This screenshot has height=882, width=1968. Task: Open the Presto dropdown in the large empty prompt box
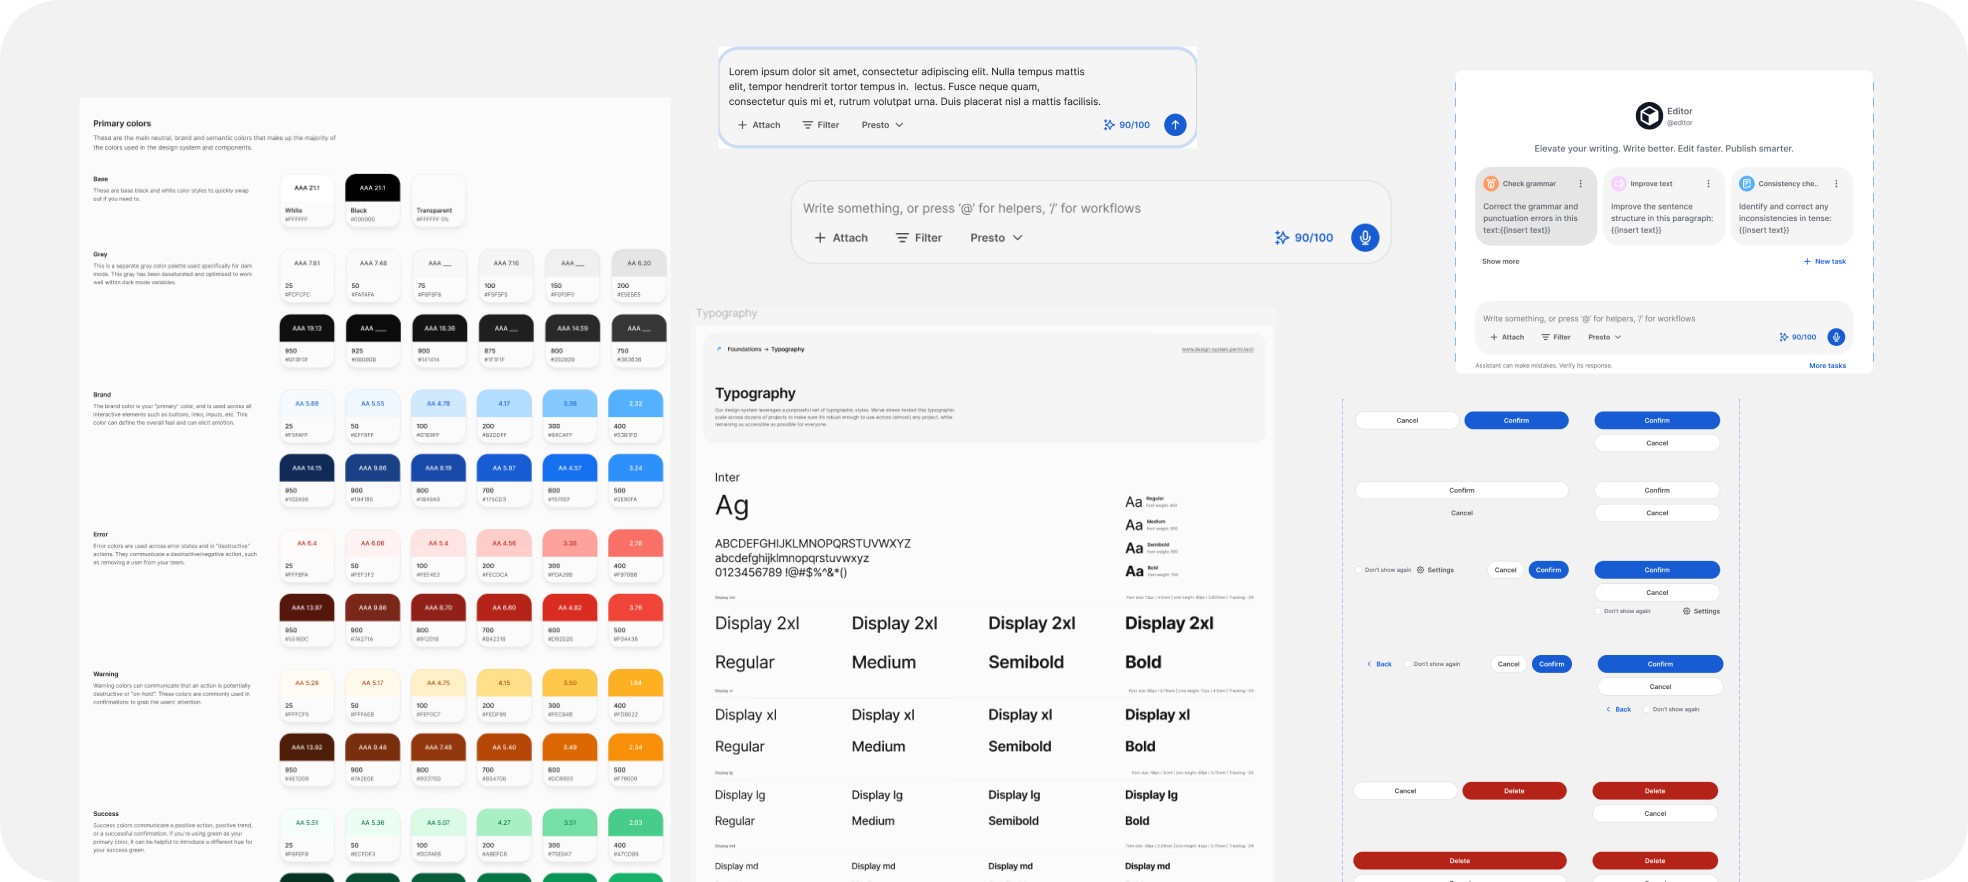(997, 238)
